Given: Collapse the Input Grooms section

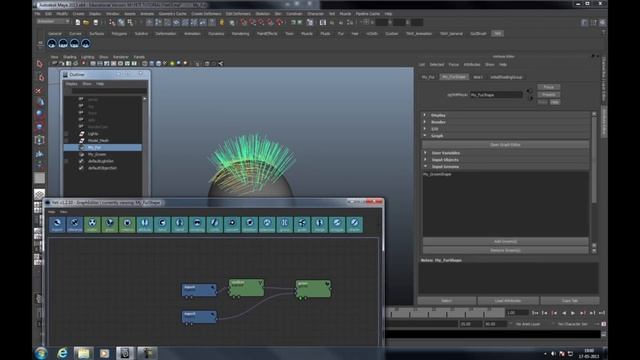Looking at the screenshot, I should pos(505,167).
